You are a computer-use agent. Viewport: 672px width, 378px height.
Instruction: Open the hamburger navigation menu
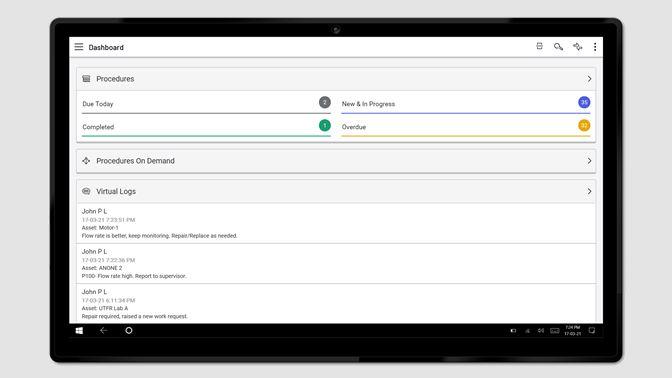[x=79, y=47]
